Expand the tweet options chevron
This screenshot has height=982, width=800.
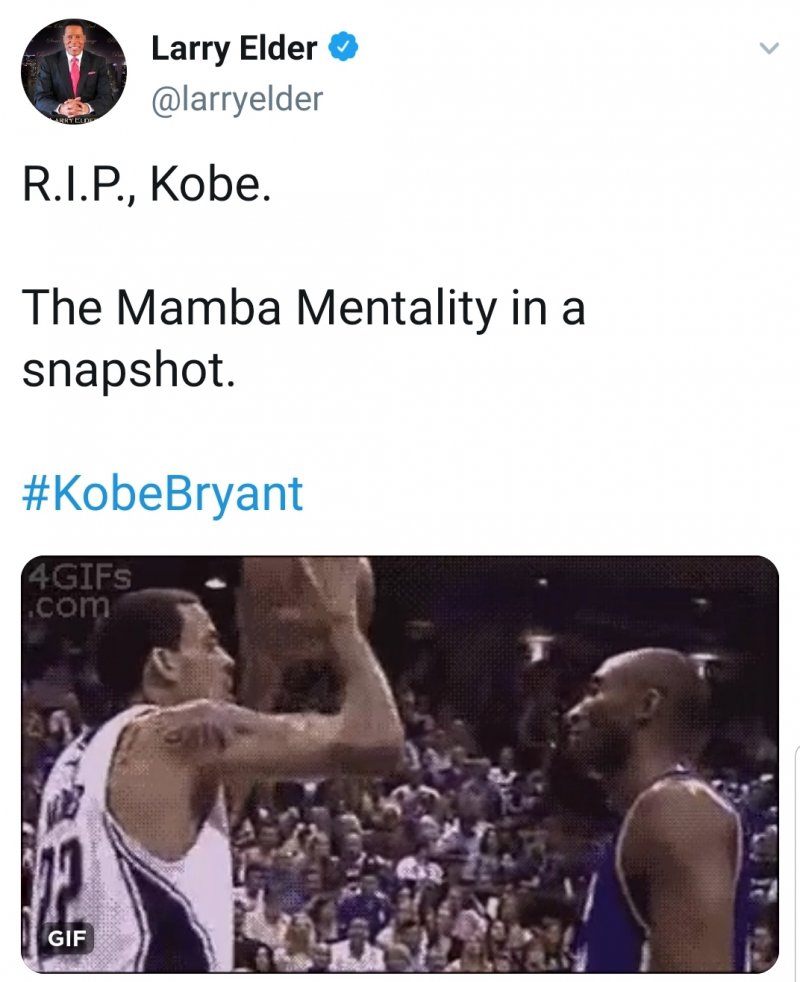click(767, 48)
